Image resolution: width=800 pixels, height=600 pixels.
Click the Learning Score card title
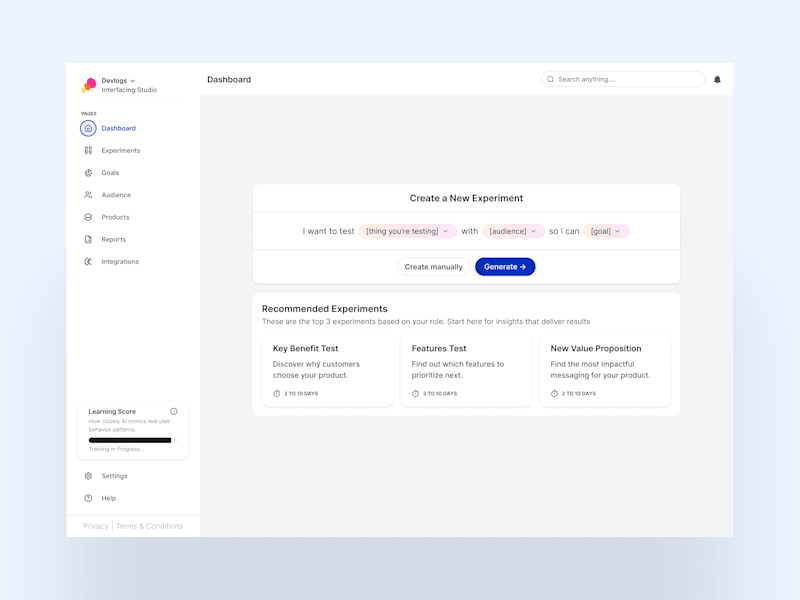pos(112,411)
